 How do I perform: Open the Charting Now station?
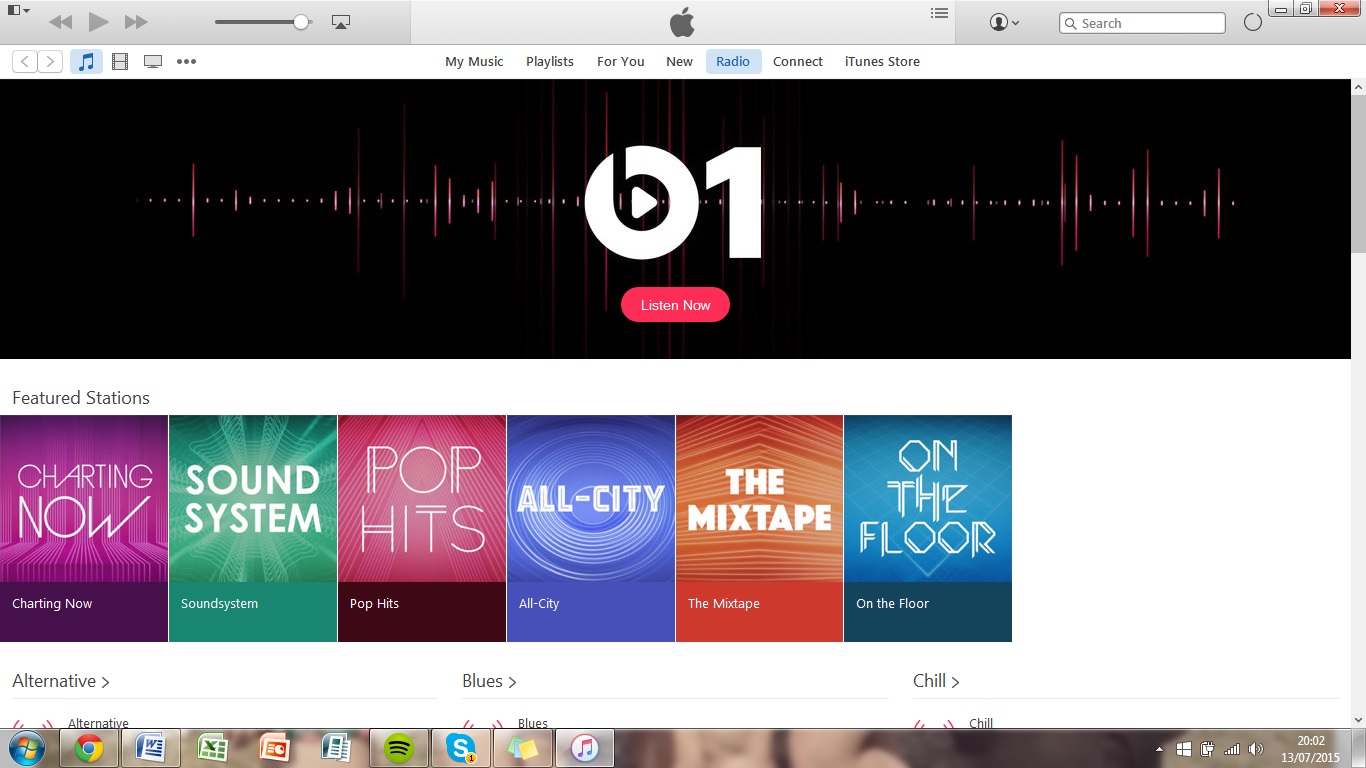pyautogui.click(x=84, y=528)
